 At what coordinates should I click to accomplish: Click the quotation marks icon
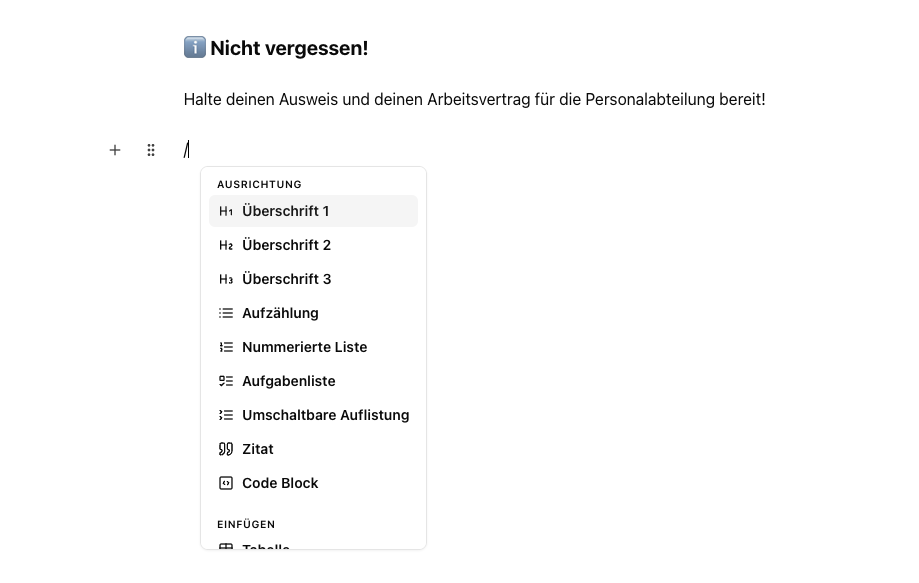(226, 449)
